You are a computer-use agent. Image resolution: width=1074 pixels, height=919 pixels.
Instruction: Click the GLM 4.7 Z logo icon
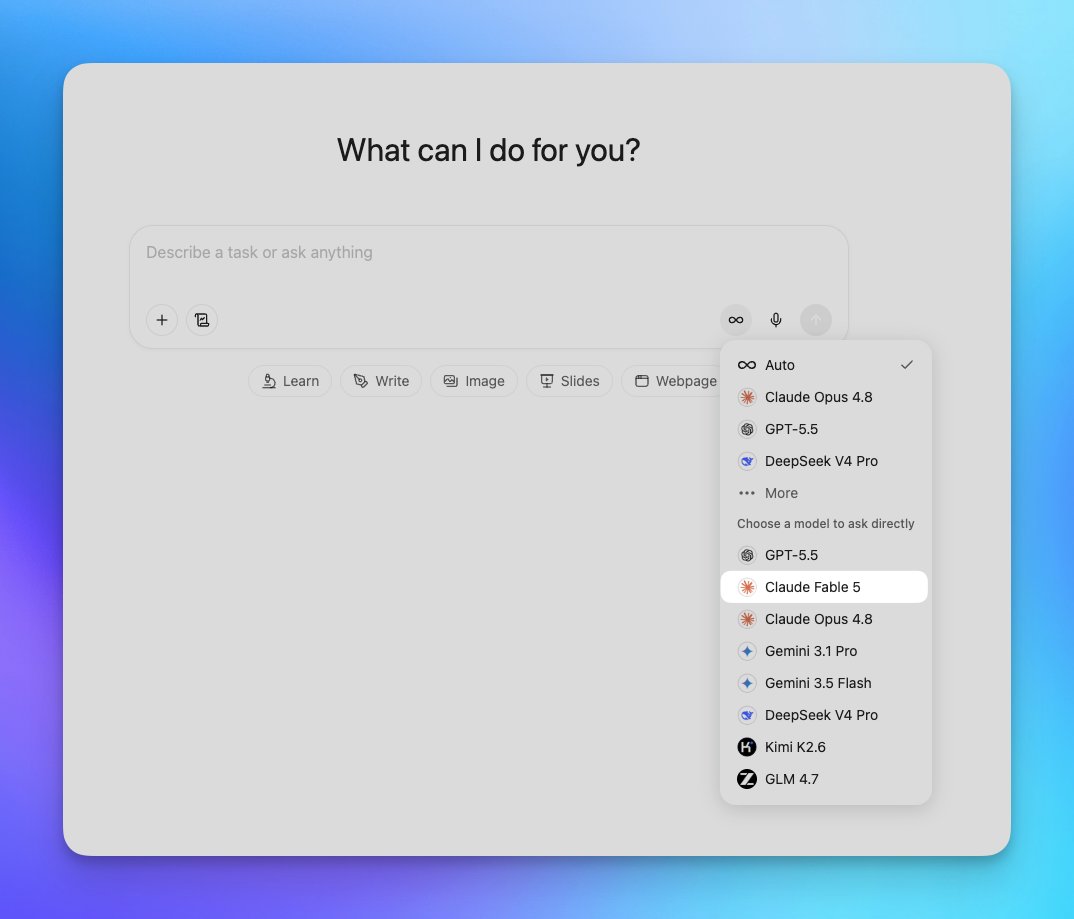coord(747,779)
